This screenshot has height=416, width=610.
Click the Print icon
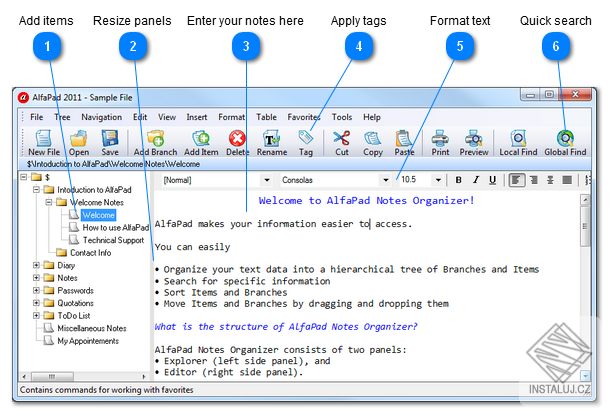[440, 138]
